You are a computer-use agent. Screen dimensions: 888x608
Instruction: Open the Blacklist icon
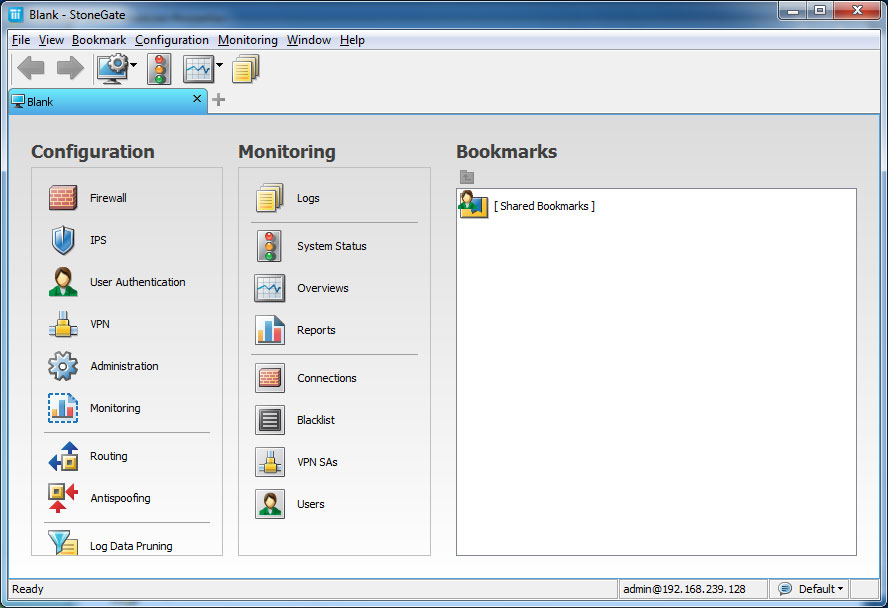point(270,420)
